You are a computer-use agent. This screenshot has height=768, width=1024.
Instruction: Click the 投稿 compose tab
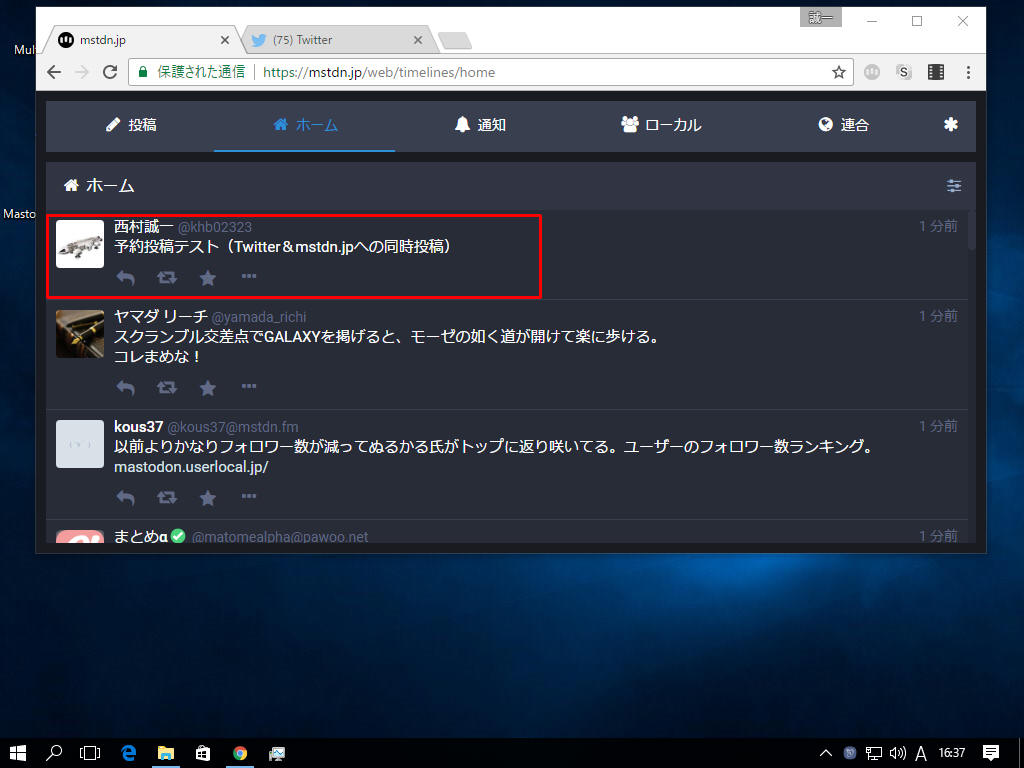click(131, 125)
